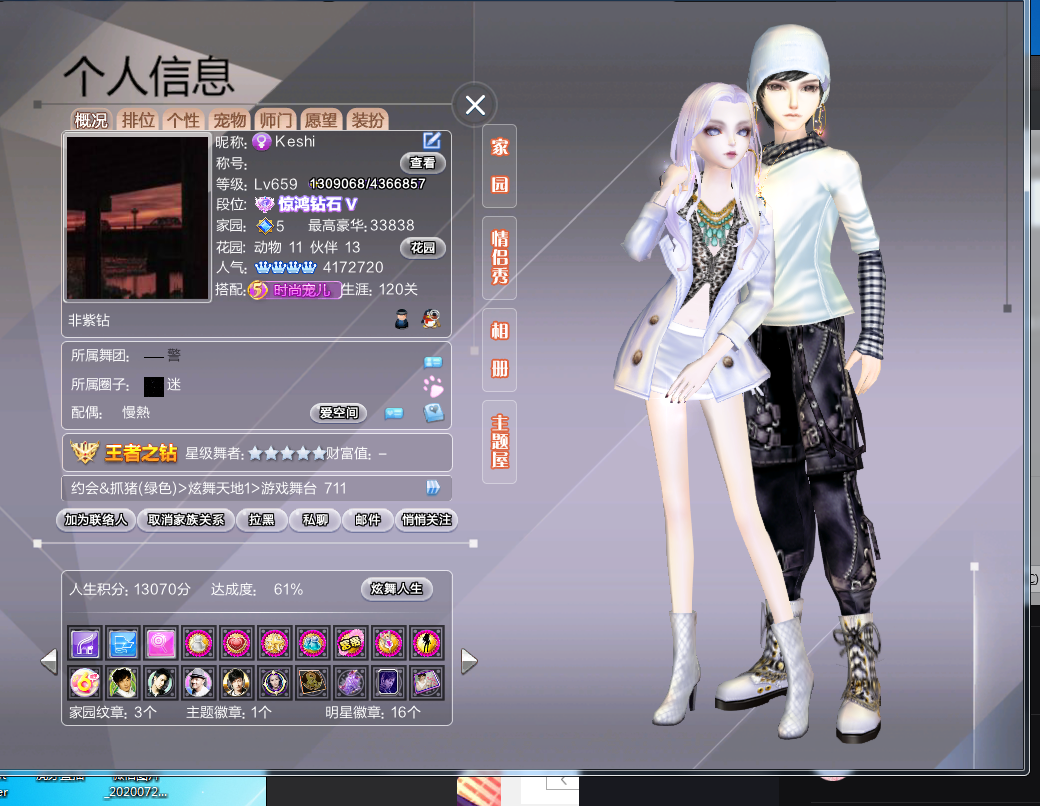The height and width of the screenshot is (806, 1040).
Task: Switch to the 概况 overview tab
Action: [91, 120]
